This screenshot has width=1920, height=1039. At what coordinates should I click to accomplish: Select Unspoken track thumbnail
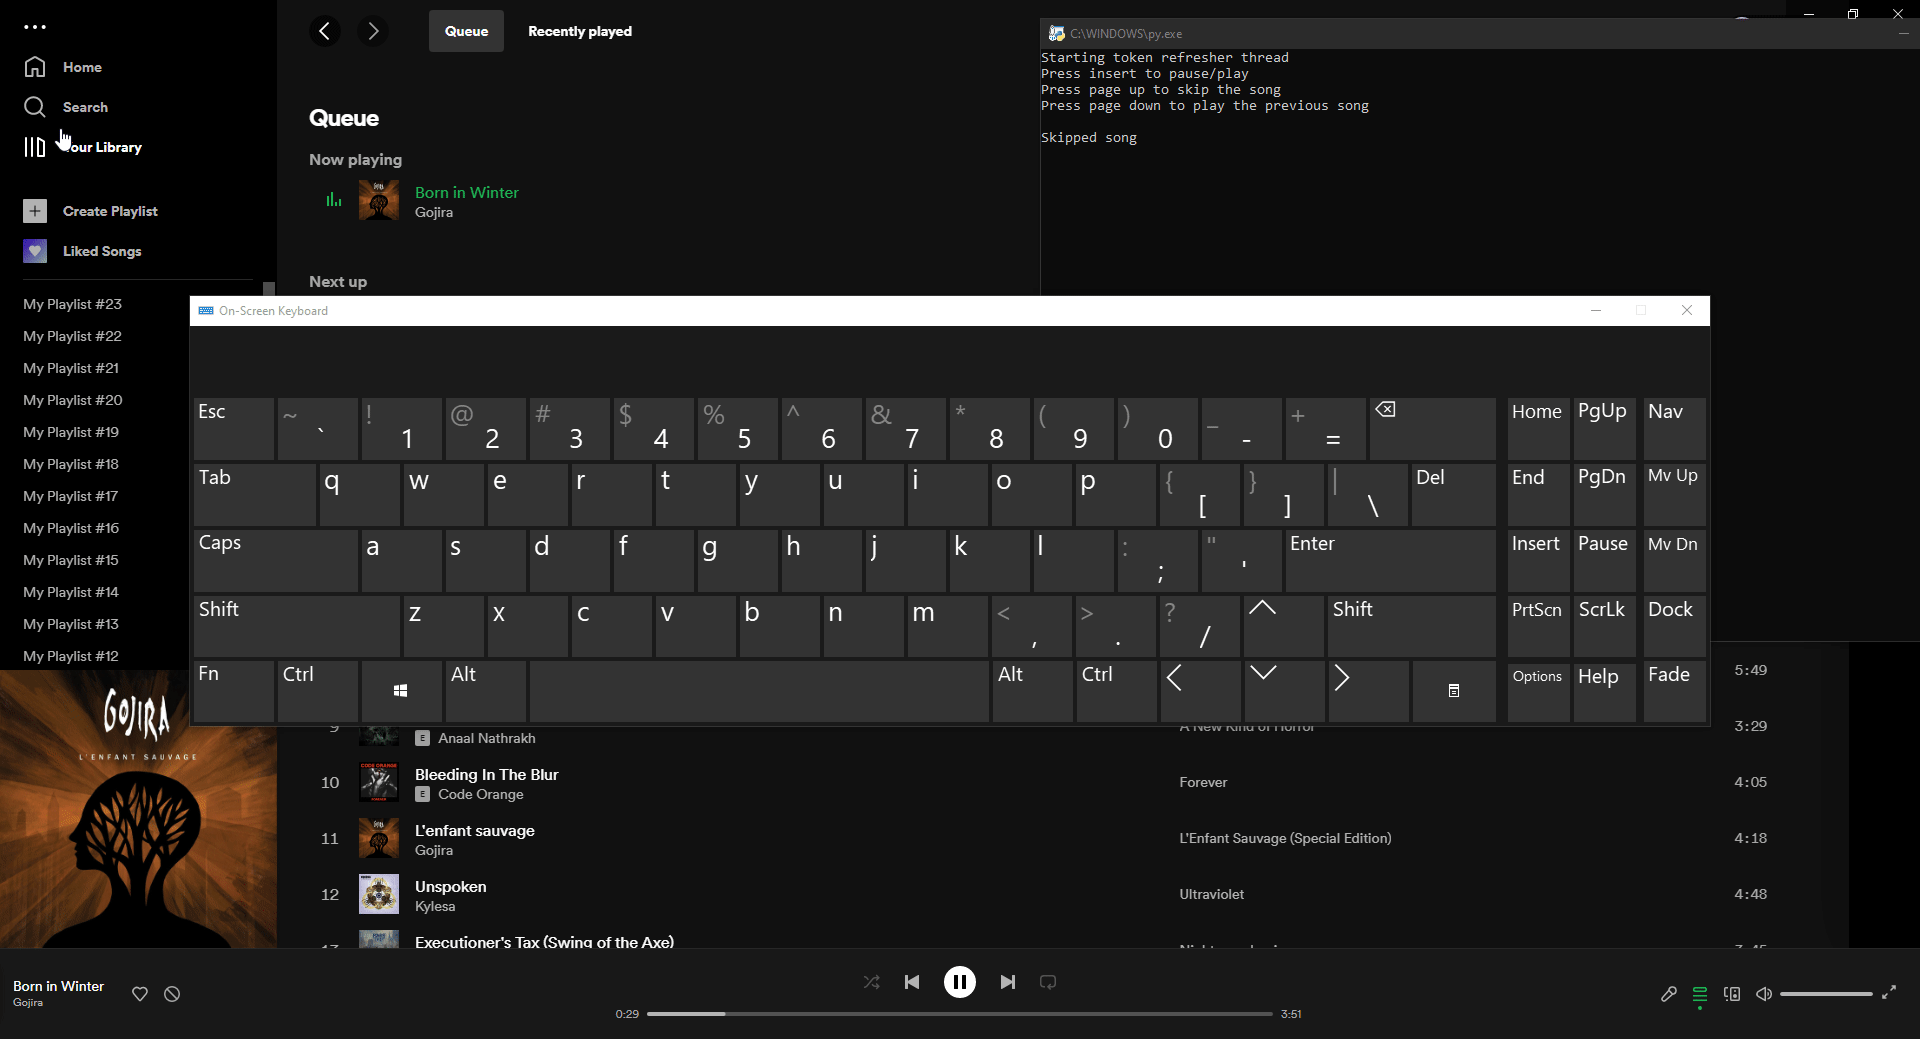379,894
